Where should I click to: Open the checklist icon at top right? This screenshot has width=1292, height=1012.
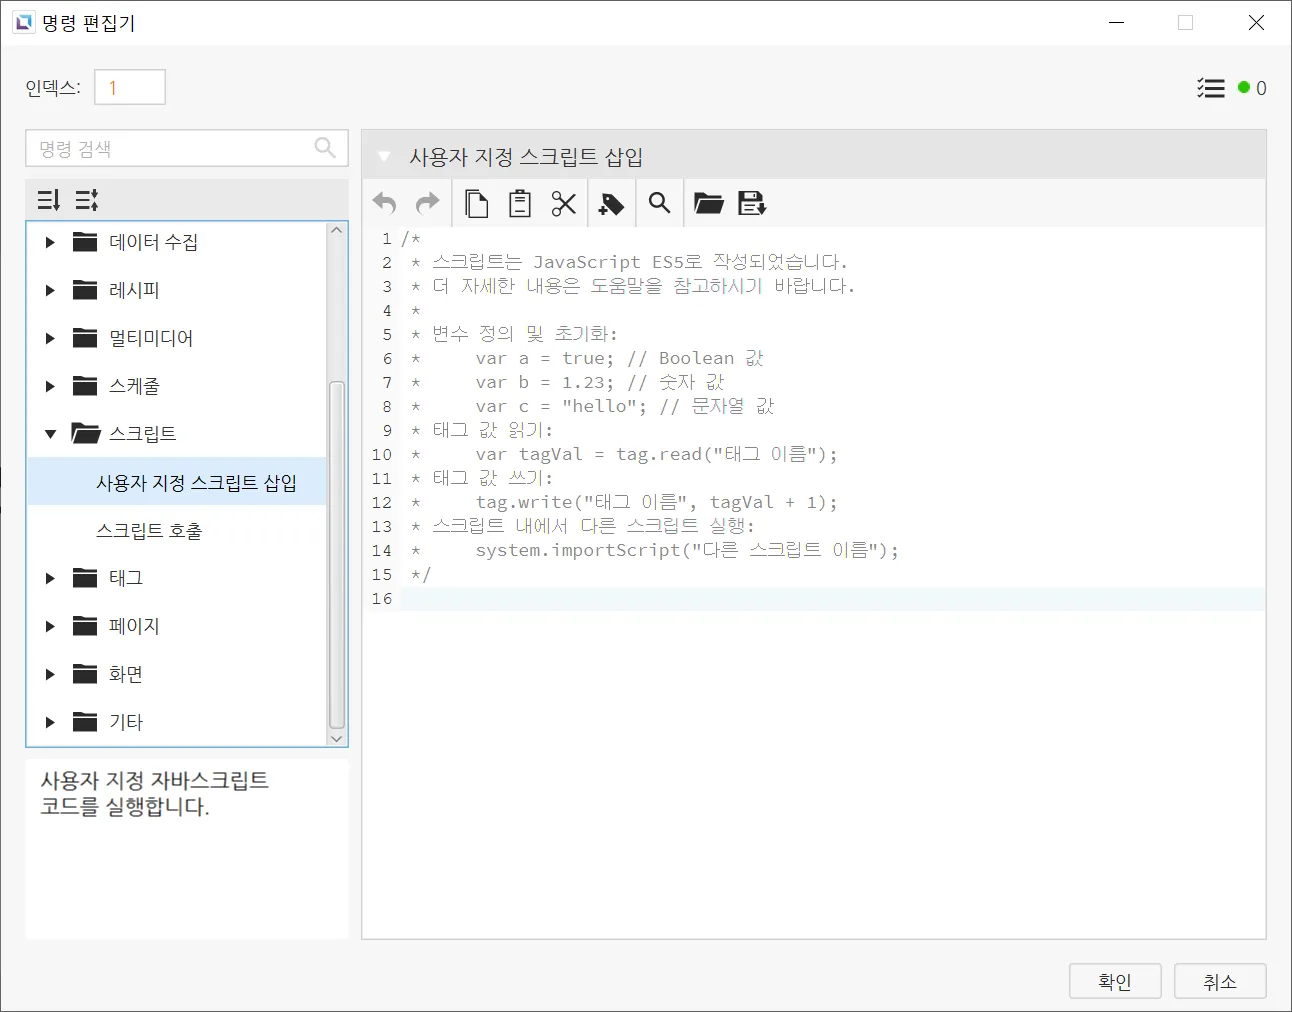(1211, 88)
